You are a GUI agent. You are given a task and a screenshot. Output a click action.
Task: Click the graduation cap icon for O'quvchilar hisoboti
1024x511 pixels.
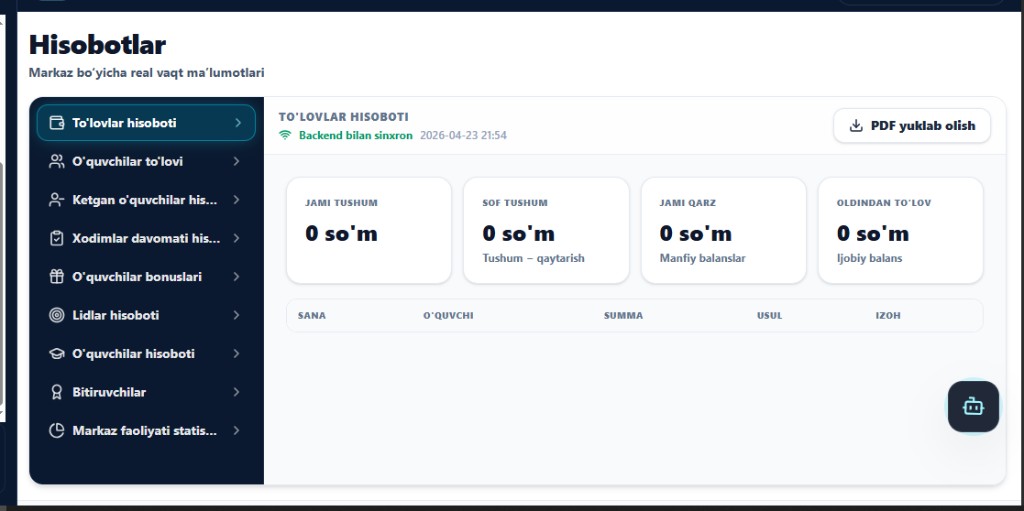pyautogui.click(x=57, y=354)
